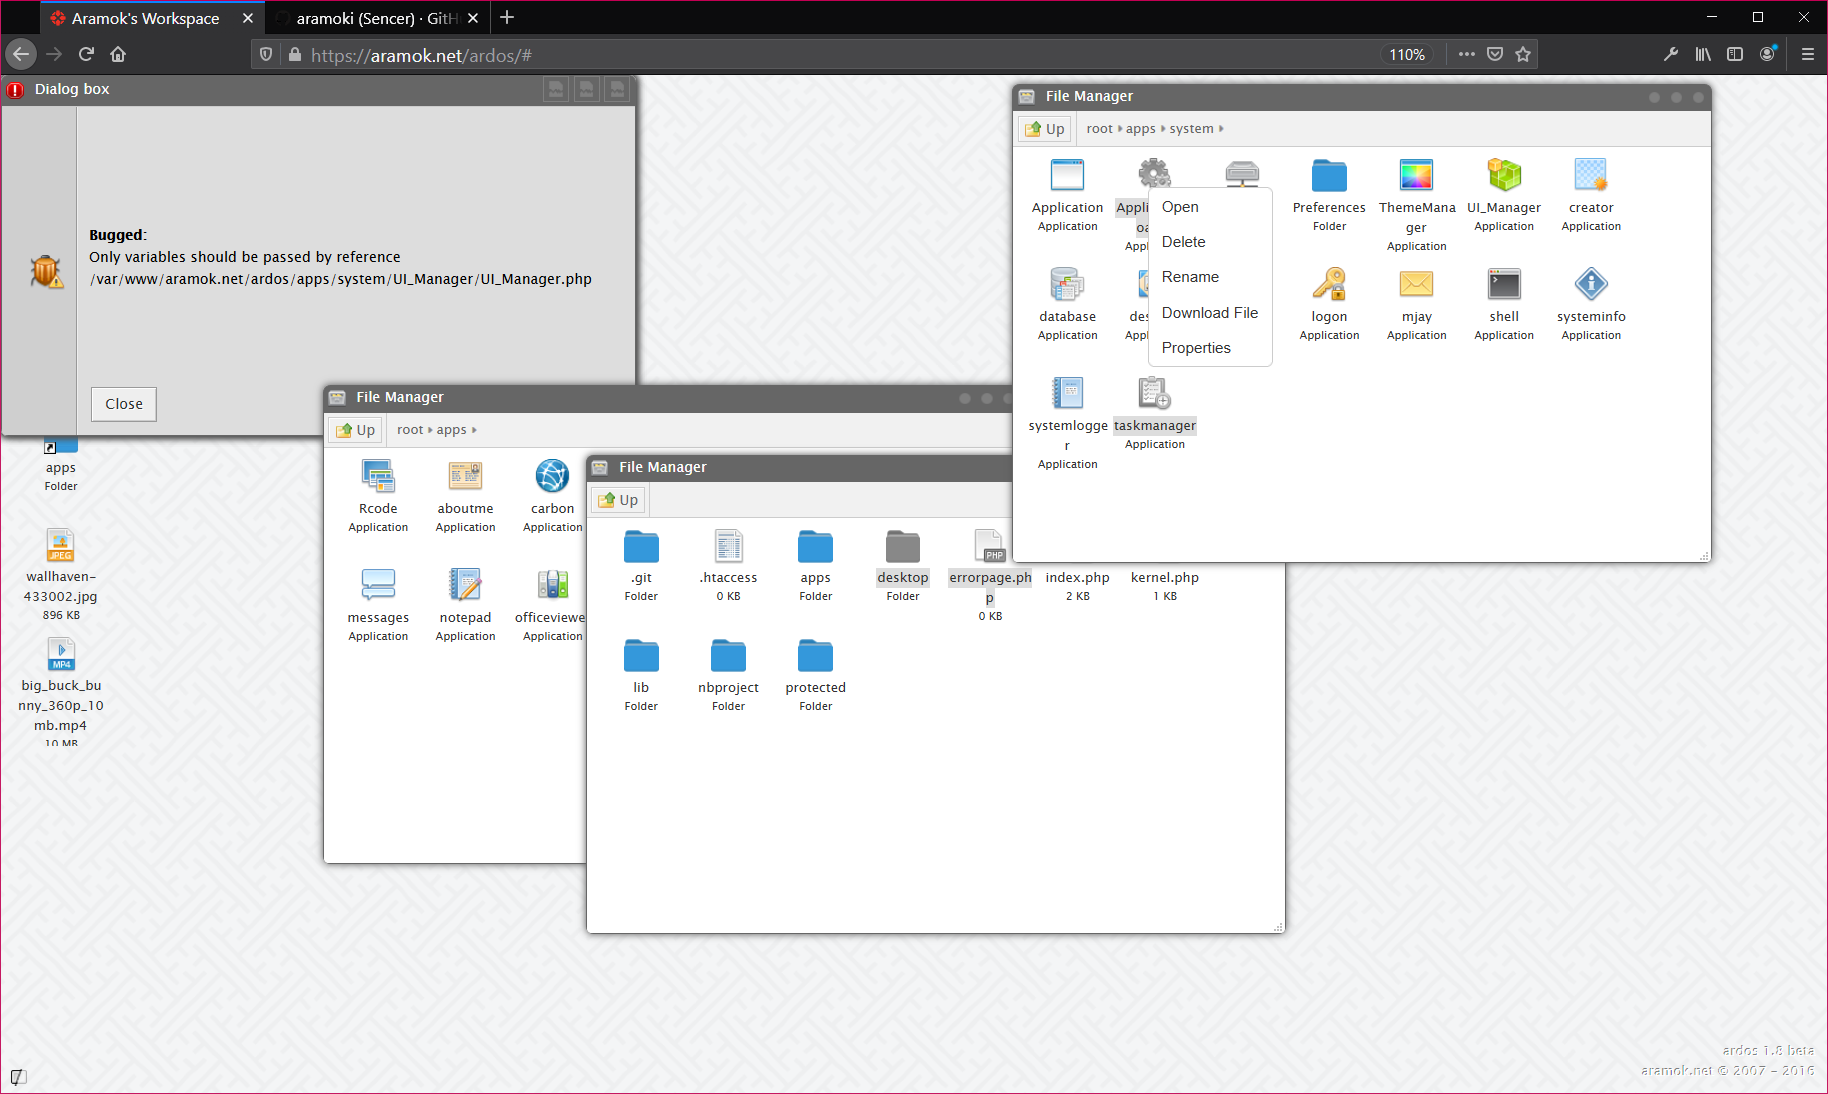Launch the carbon application icon
The height and width of the screenshot is (1094, 1828).
pyautogui.click(x=552, y=477)
